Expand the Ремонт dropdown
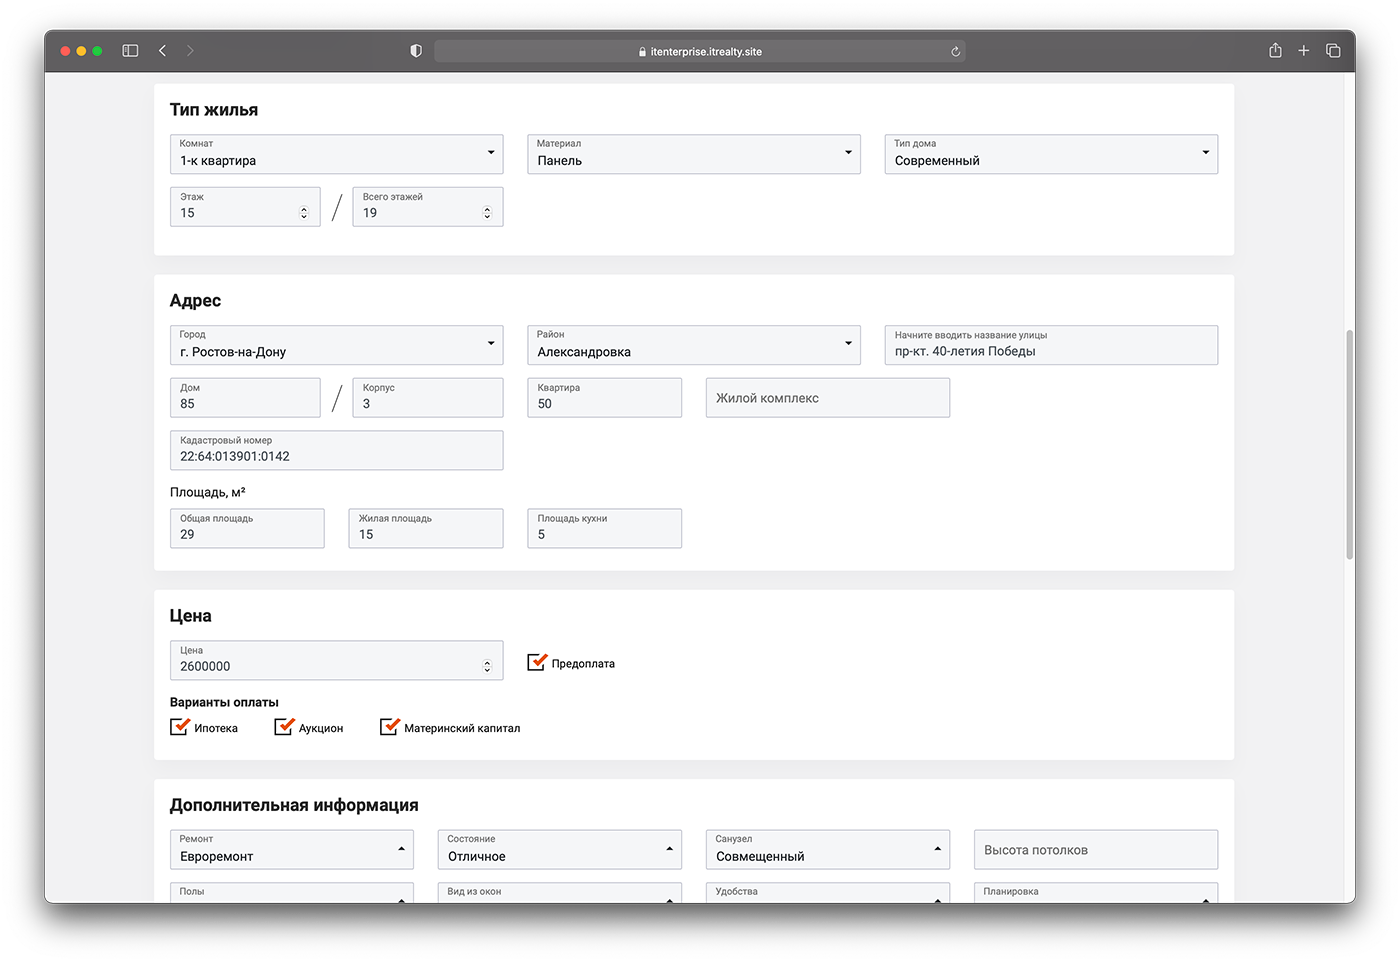The height and width of the screenshot is (962, 1400). click(x=291, y=850)
